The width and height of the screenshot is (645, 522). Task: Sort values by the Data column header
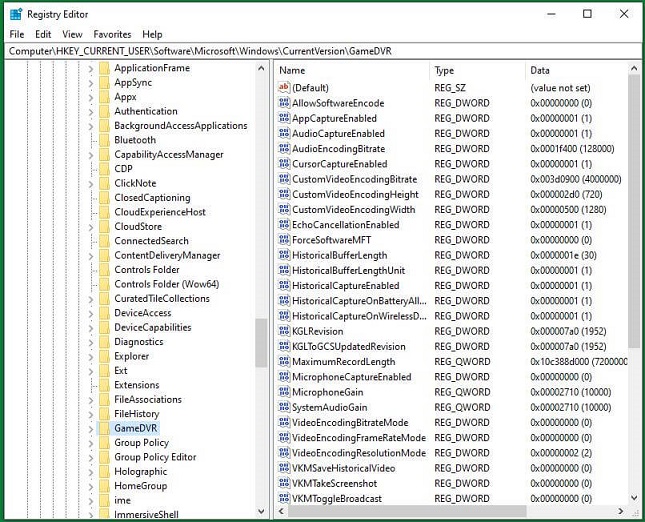click(577, 70)
